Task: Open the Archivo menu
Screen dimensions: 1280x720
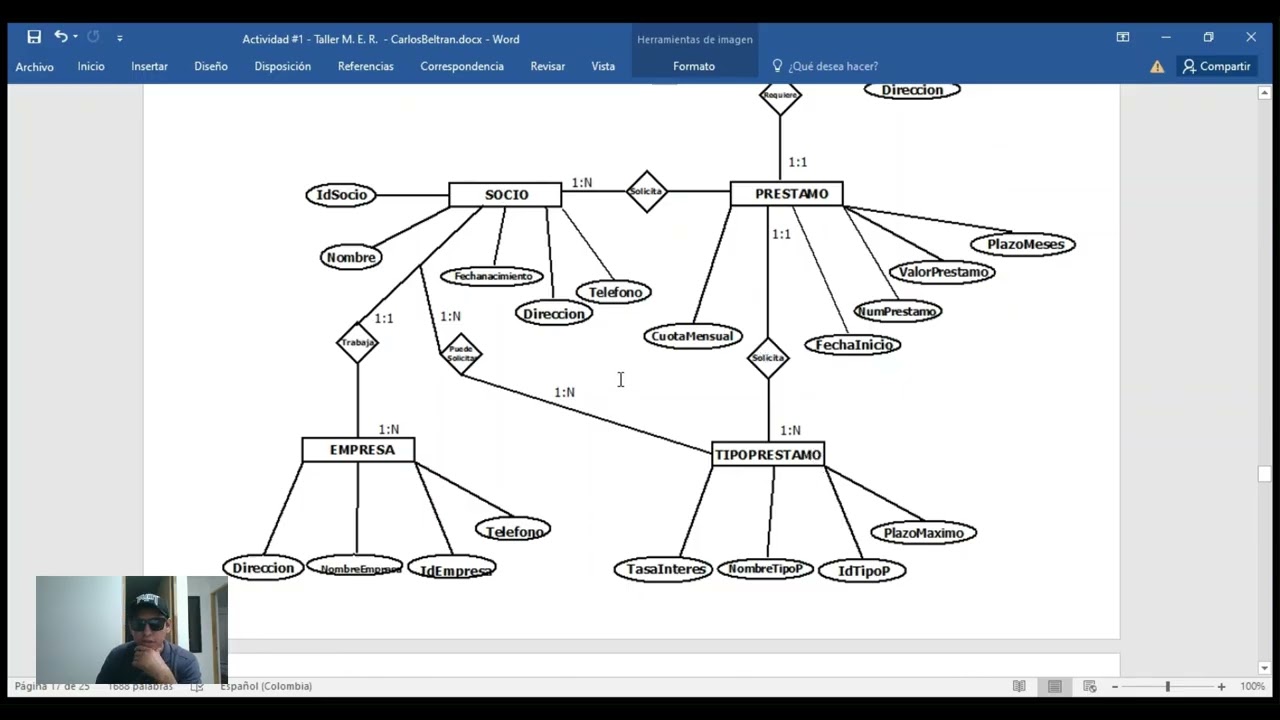Action: coord(35,66)
